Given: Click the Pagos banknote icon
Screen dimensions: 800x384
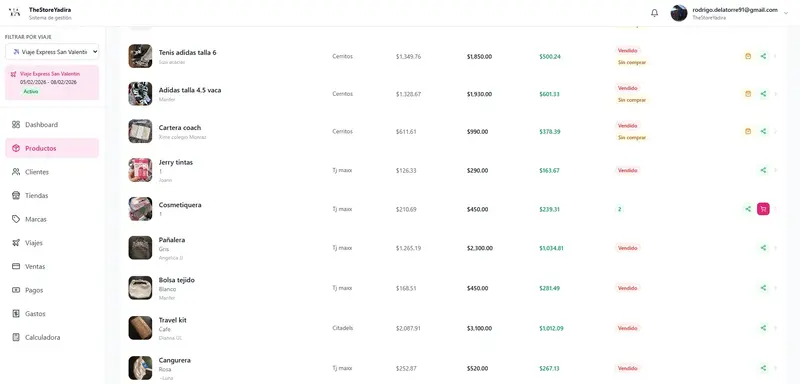Looking at the screenshot, I should coord(16,290).
